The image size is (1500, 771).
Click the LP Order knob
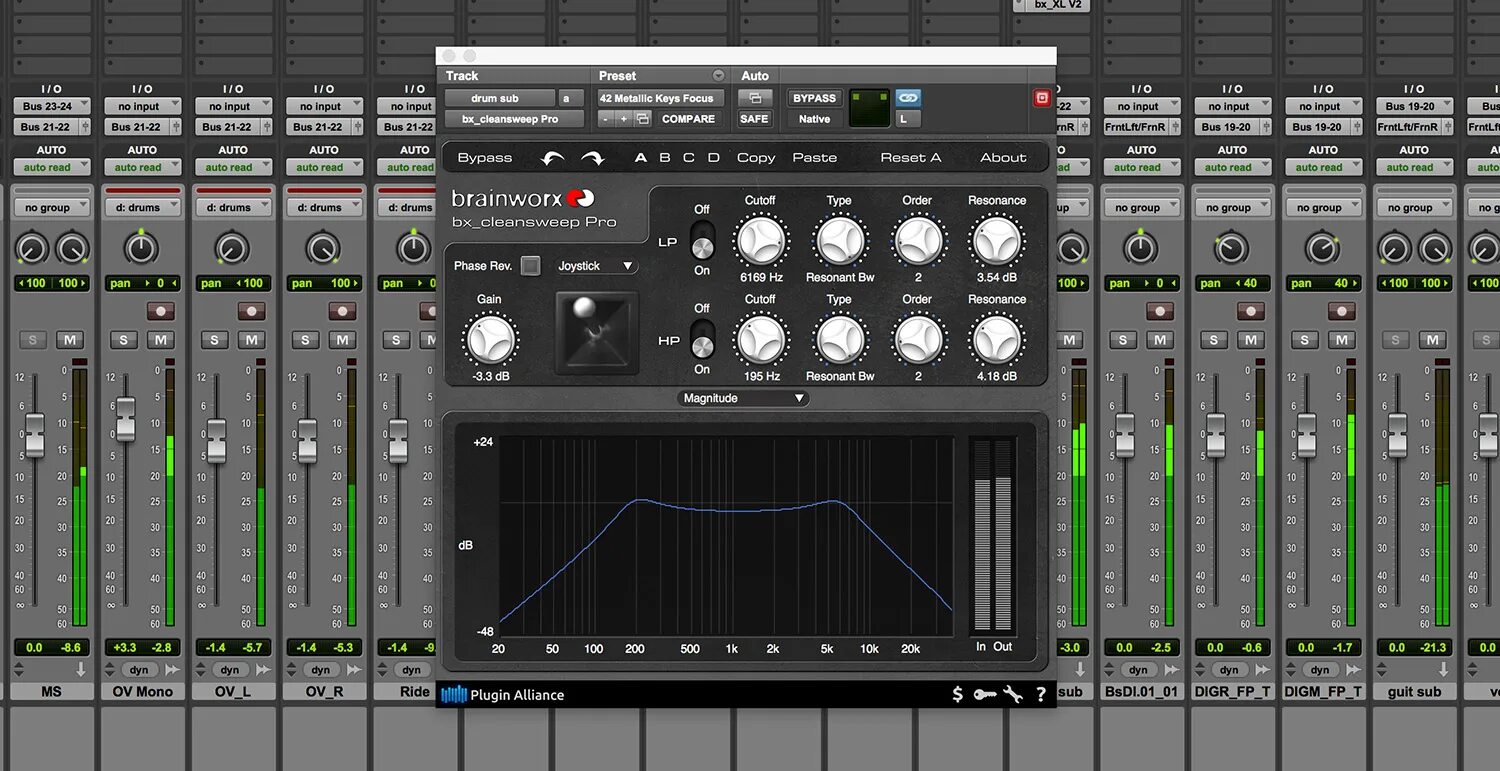917,240
